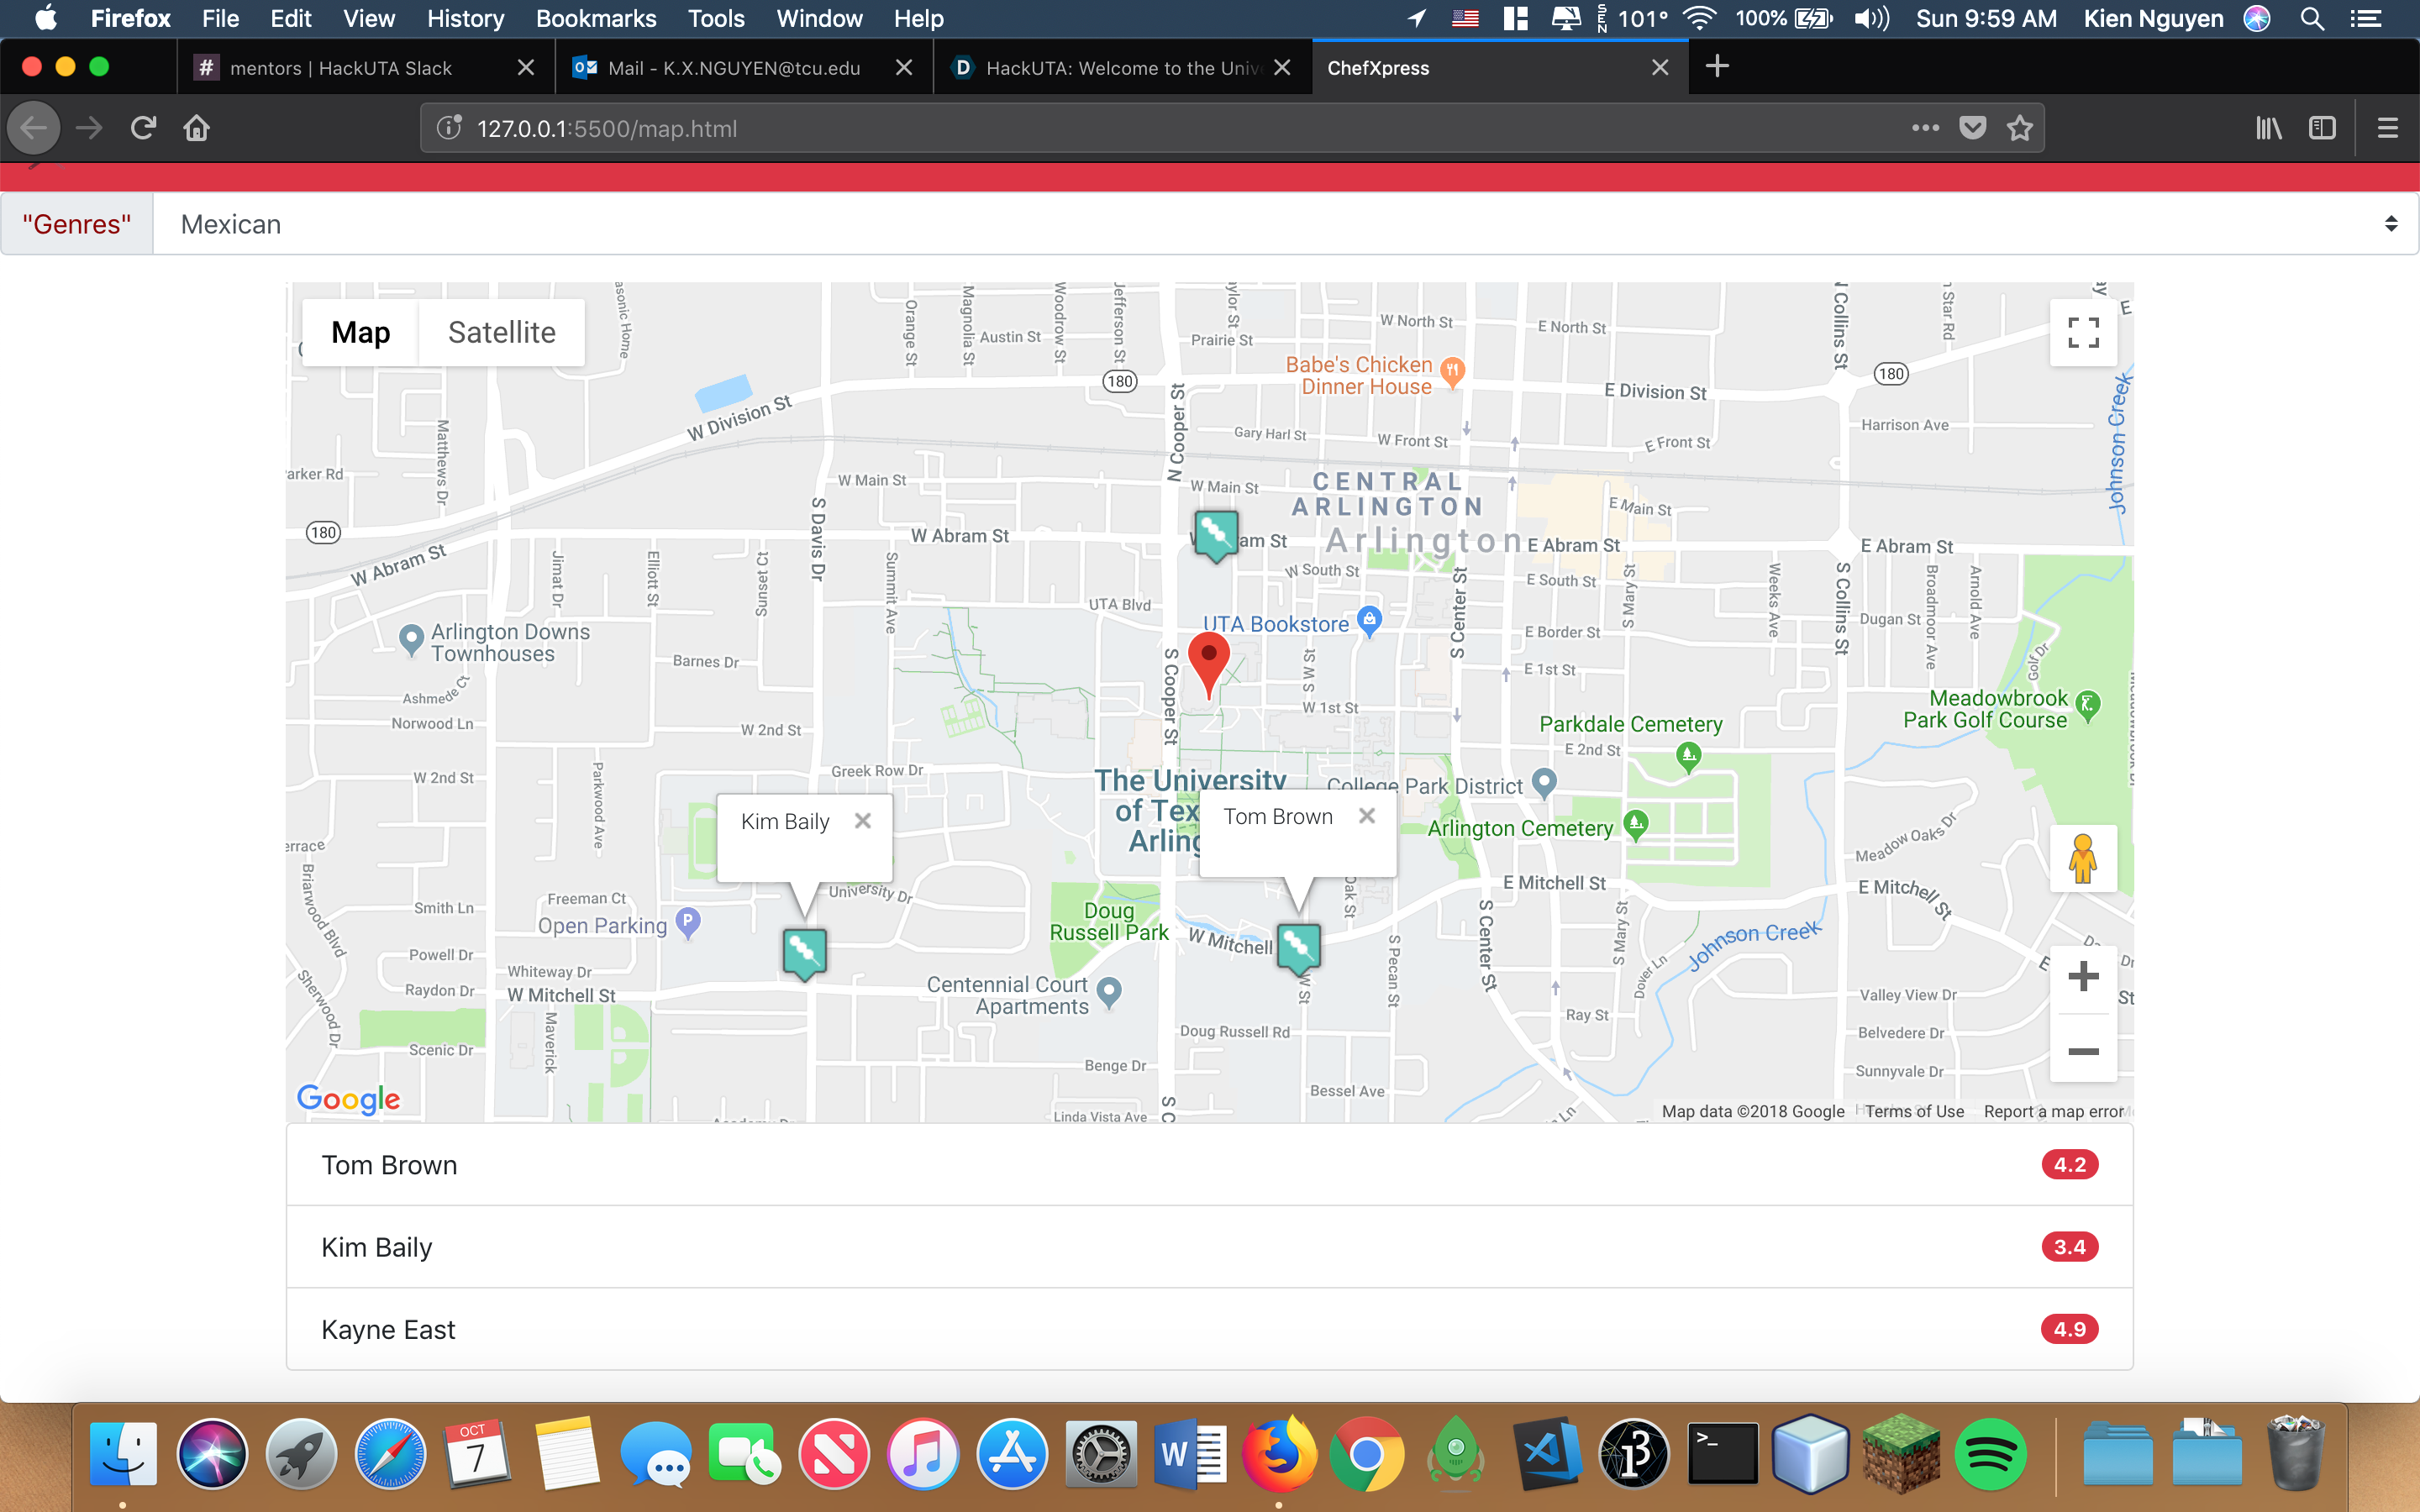Toggle fullscreen map view

point(2082,332)
